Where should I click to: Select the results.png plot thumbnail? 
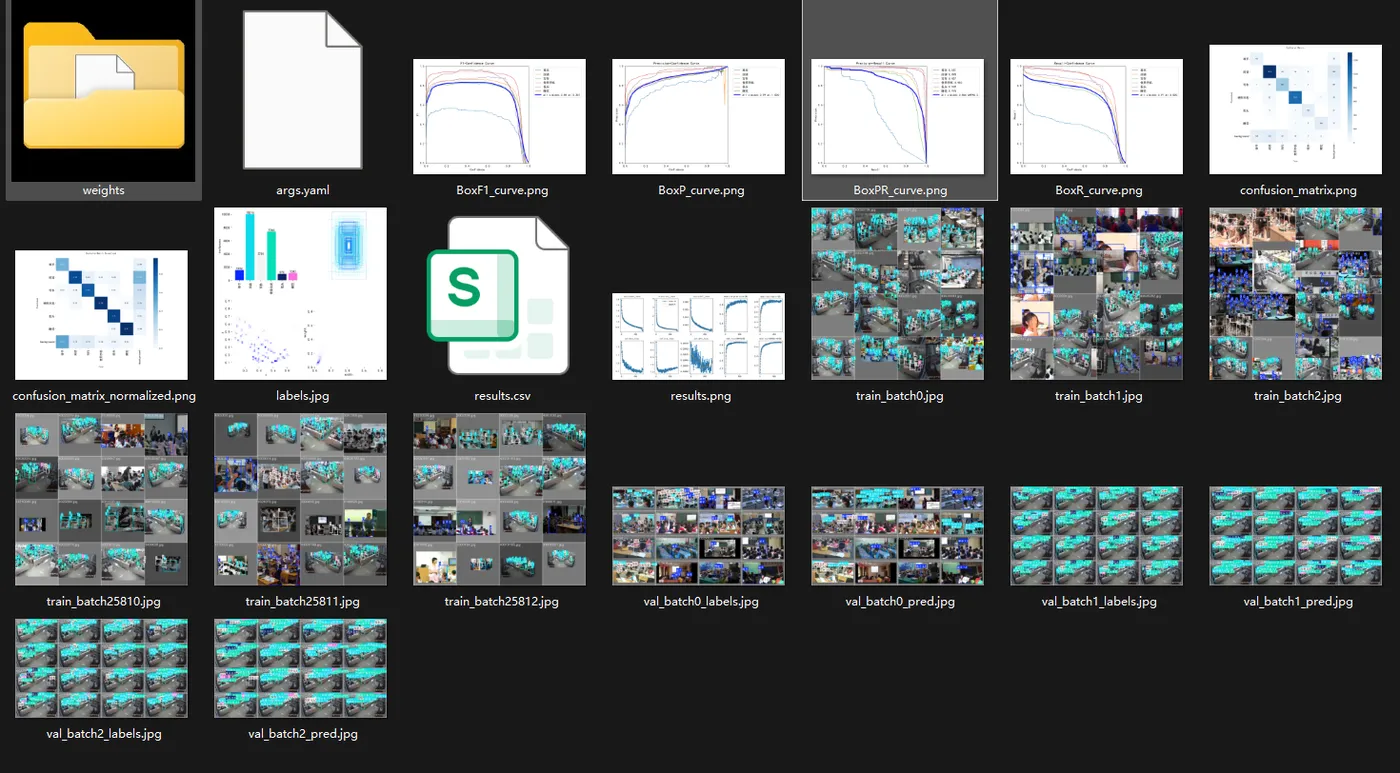click(x=698, y=337)
